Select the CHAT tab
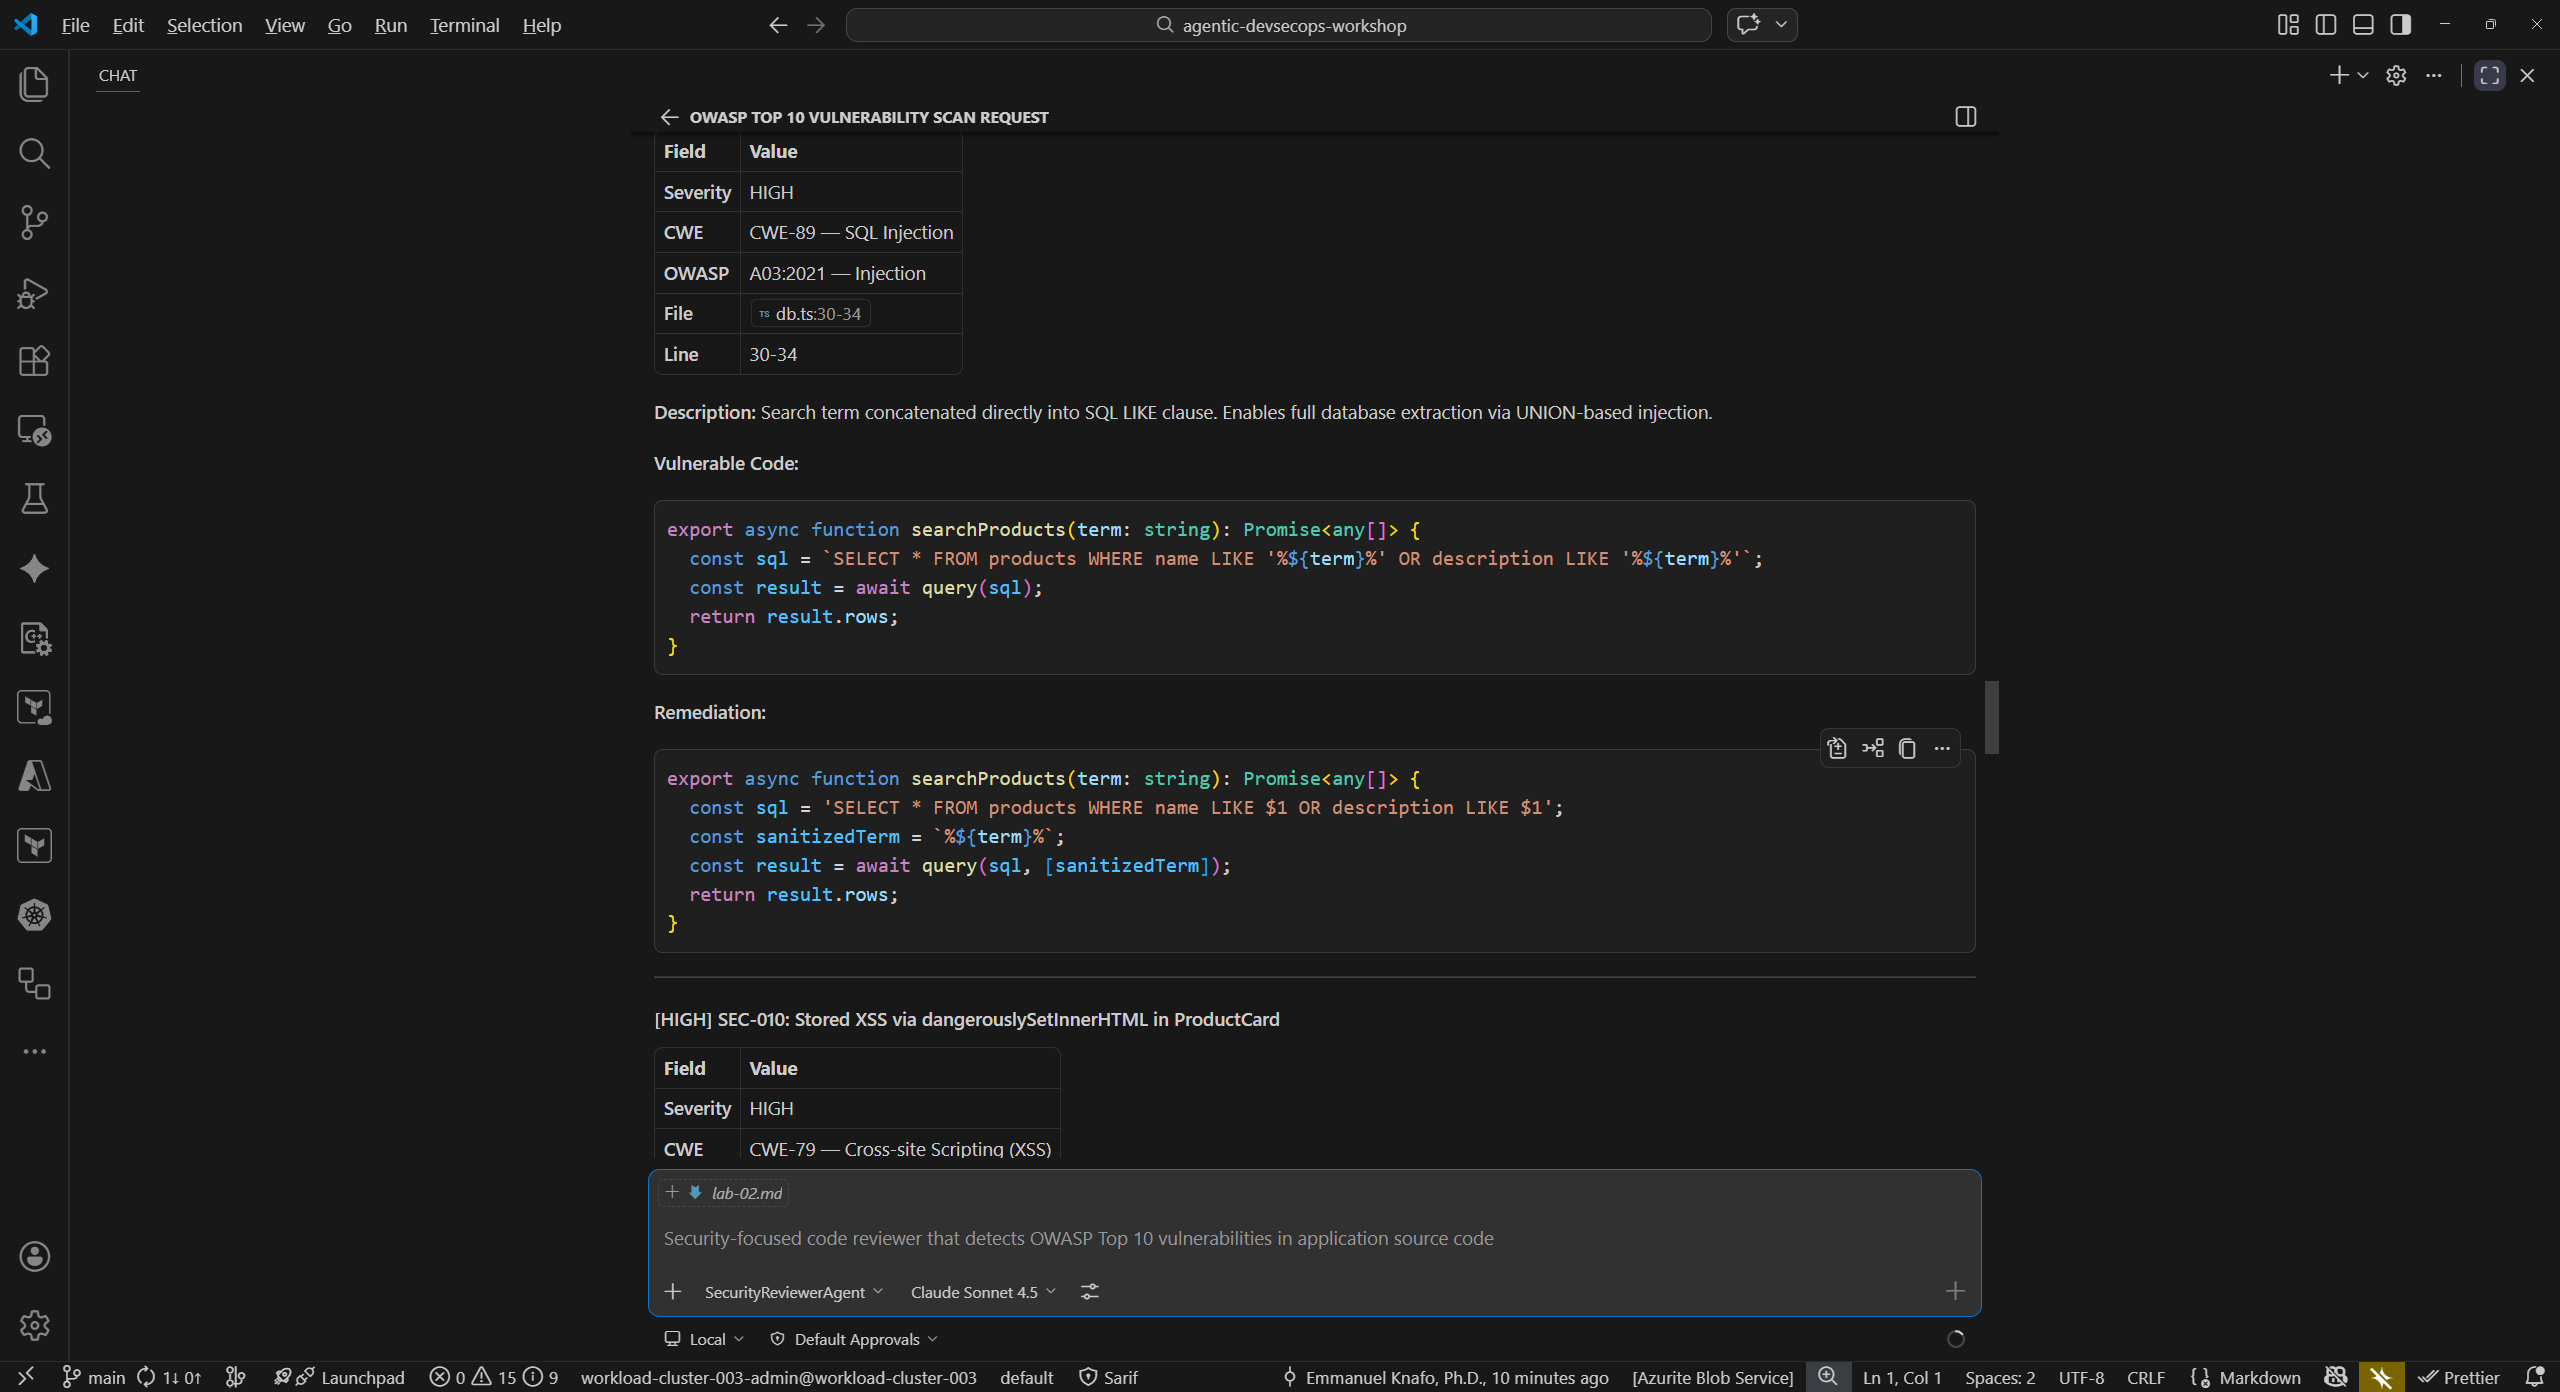Image resolution: width=2560 pixels, height=1392 pixels. tap(117, 75)
